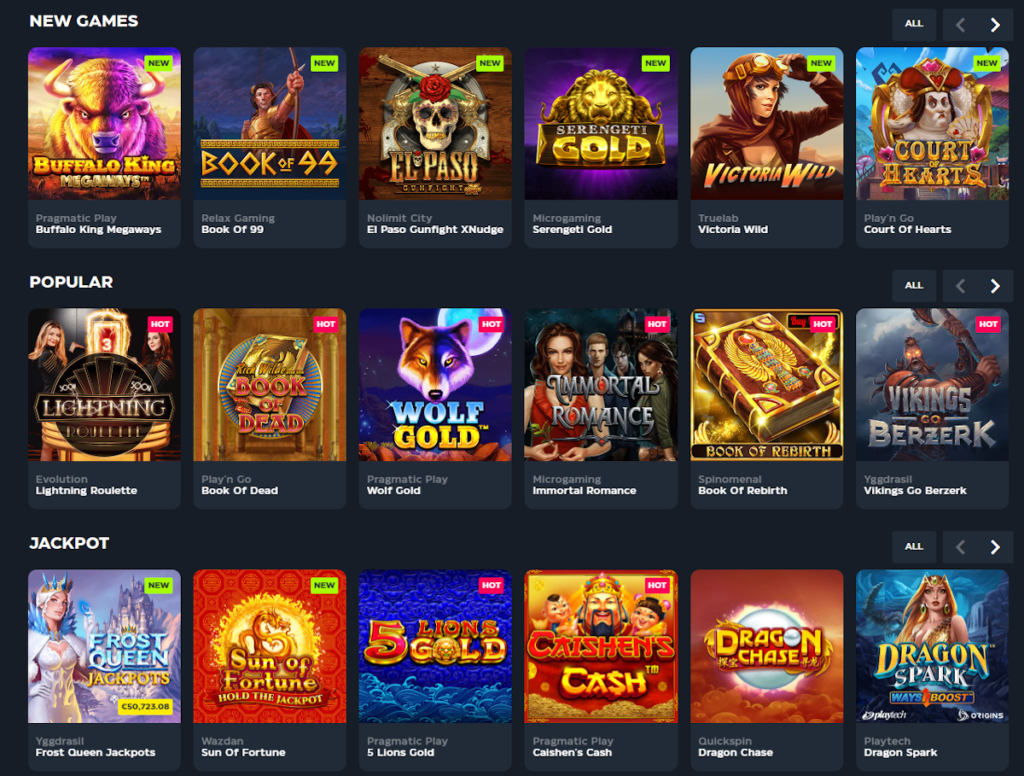Show all New Games via ALL button

click(914, 24)
